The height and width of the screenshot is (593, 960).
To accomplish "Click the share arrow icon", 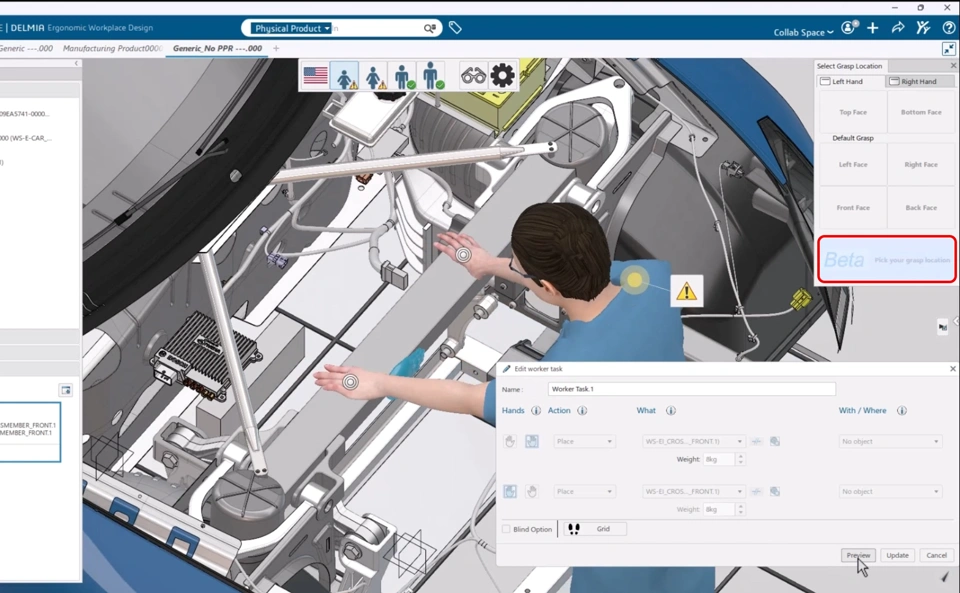I will (898, 28).
